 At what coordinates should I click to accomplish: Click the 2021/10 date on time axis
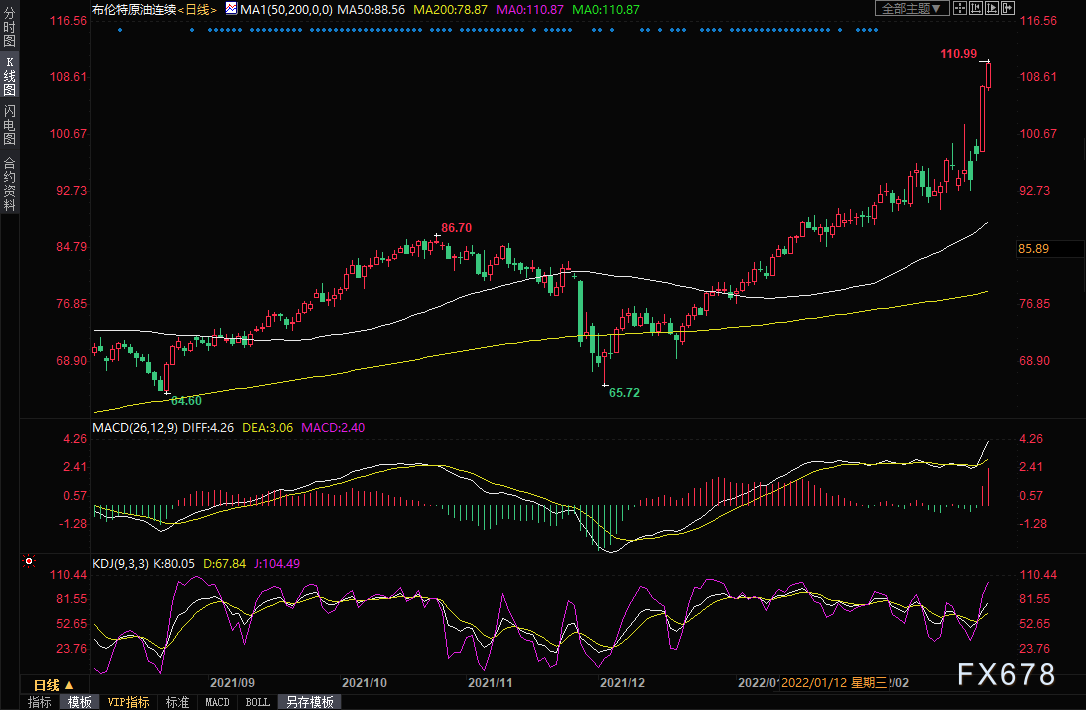(x=364, y=683)
